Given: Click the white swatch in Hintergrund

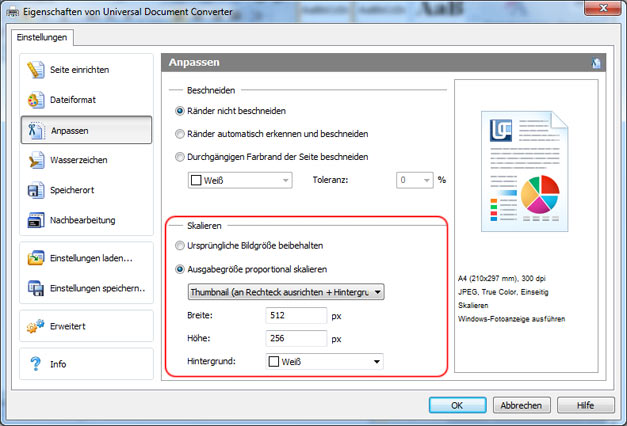Looking at the screenshot, I should [274, 362].
